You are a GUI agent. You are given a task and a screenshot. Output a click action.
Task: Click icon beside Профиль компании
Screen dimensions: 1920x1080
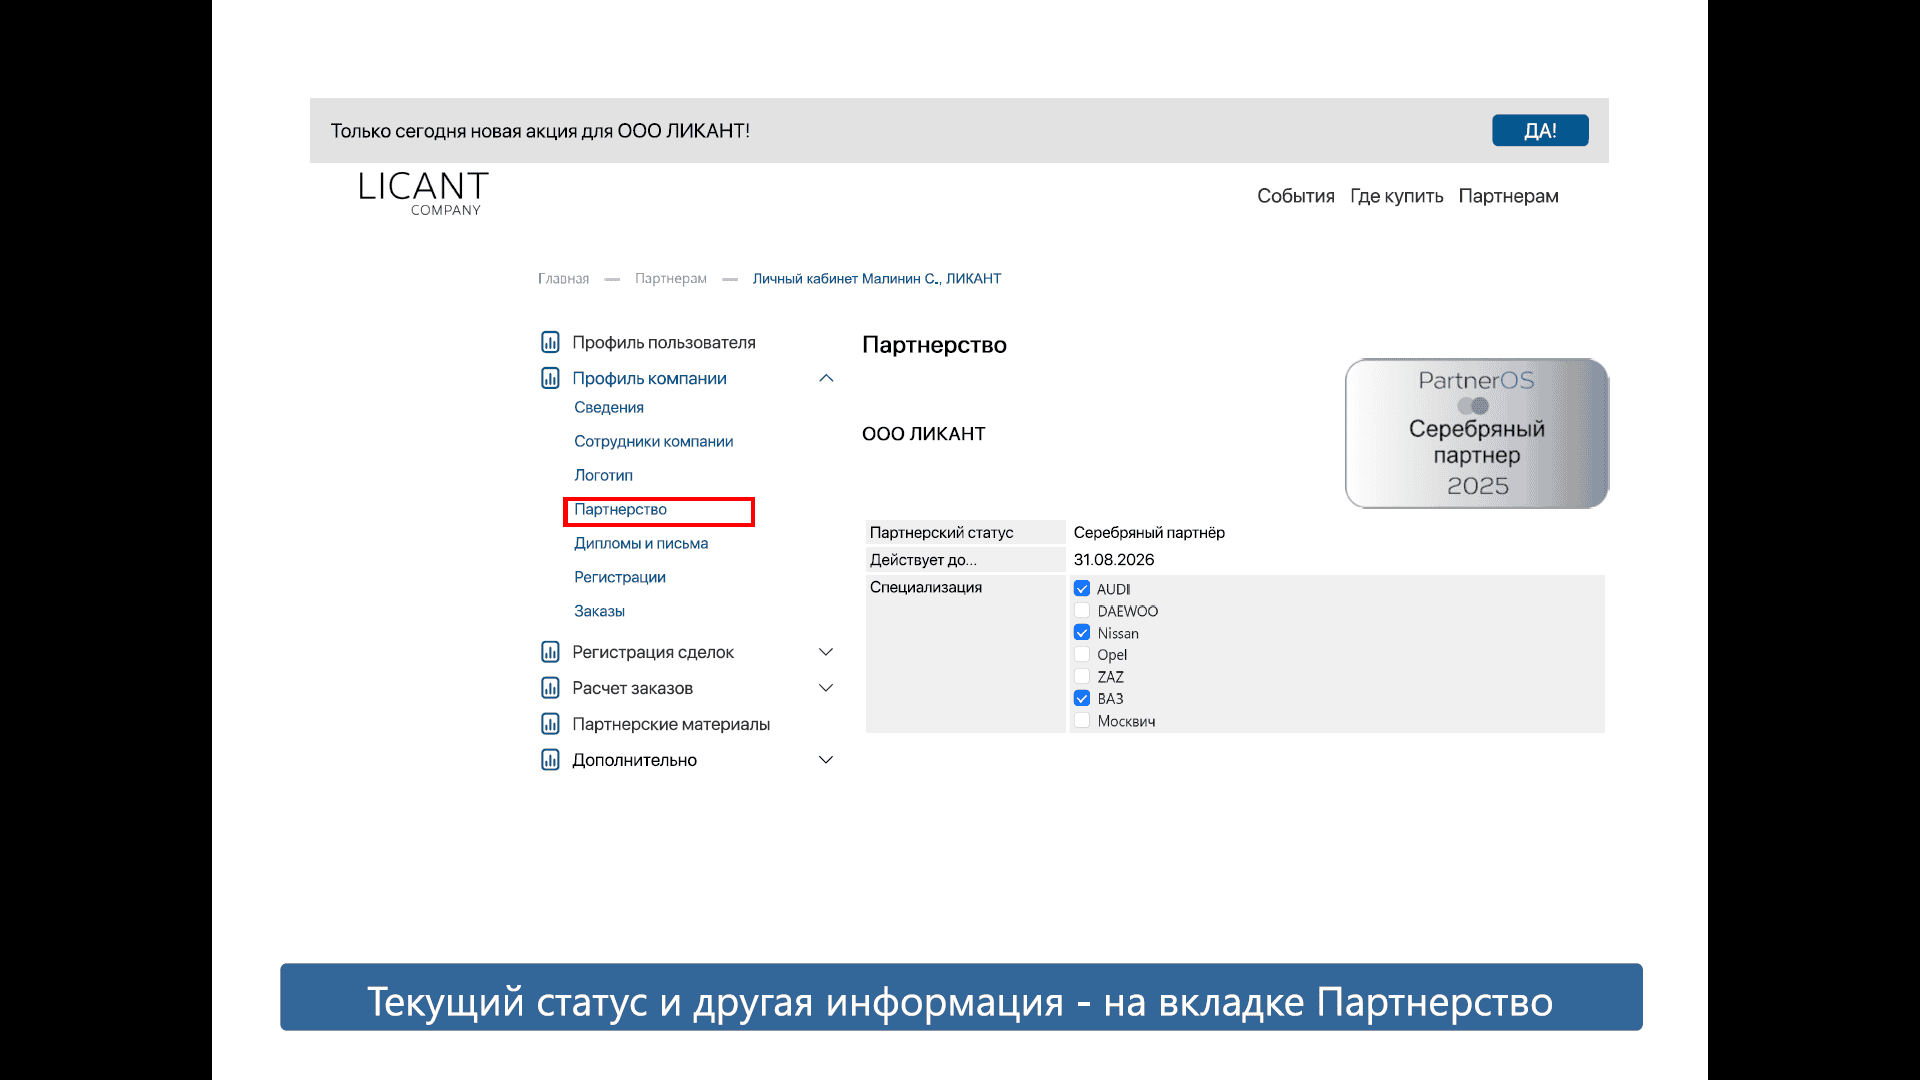(550, 378)
